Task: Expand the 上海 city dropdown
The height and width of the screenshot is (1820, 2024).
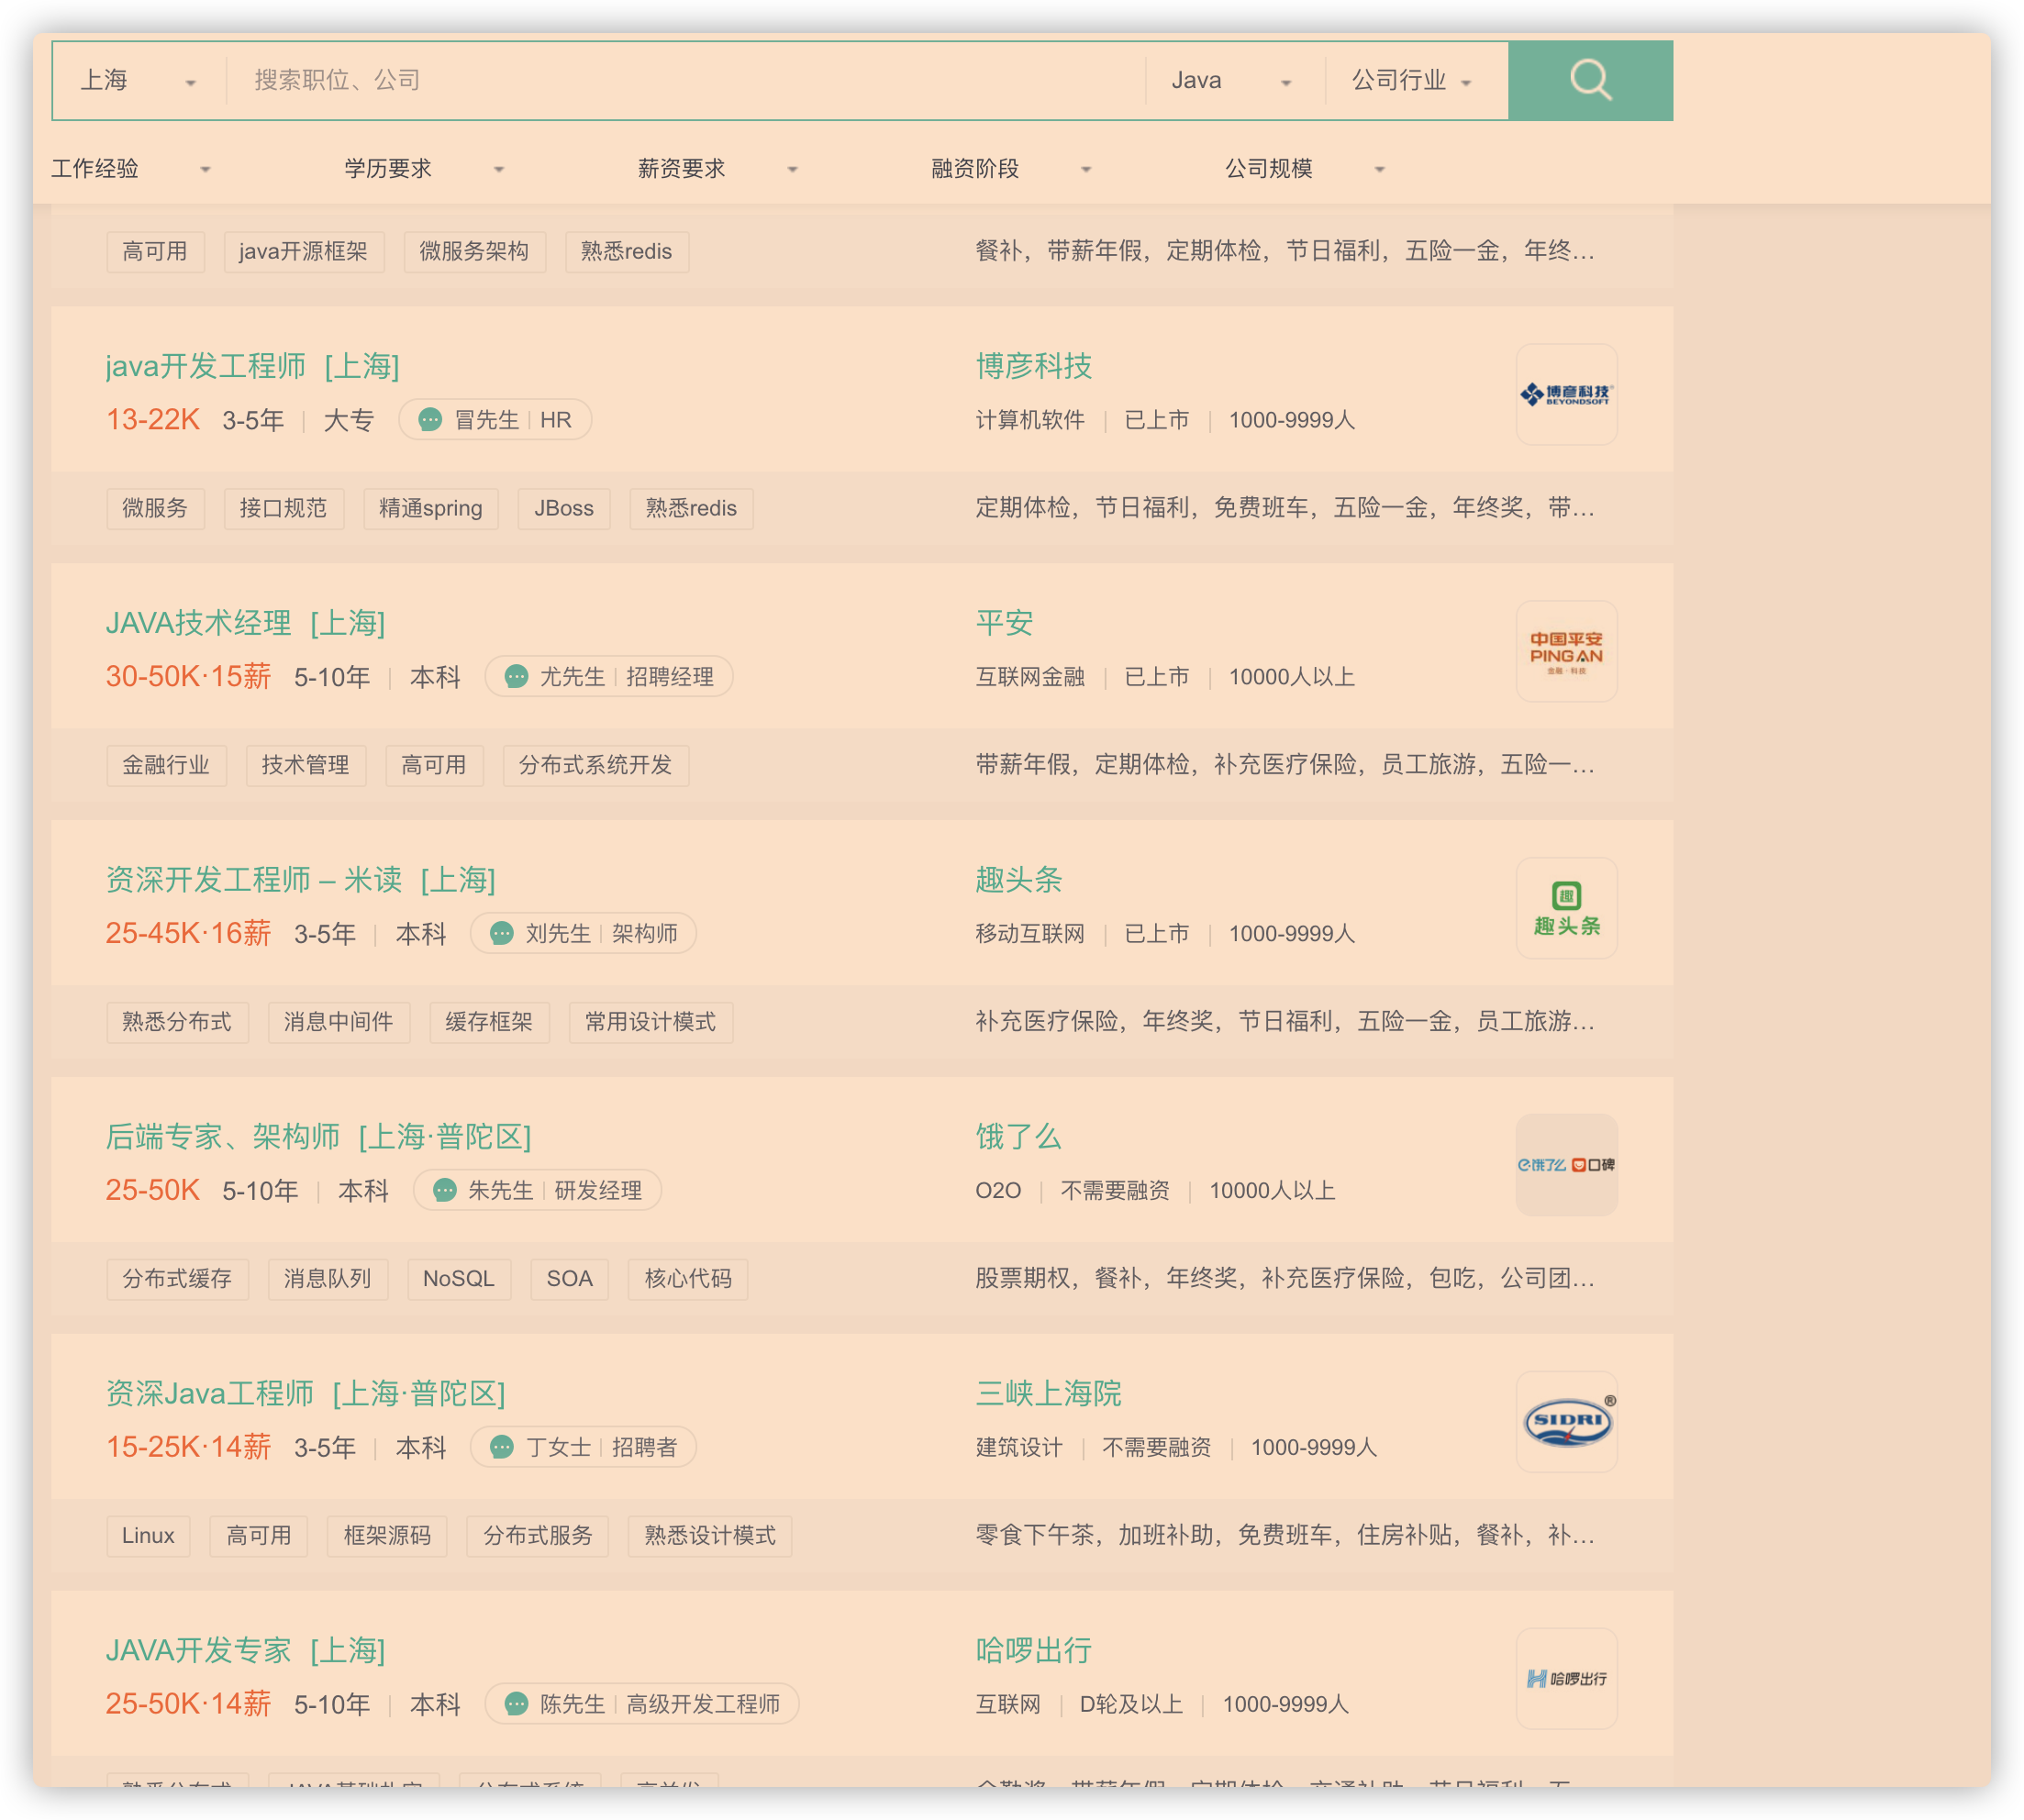Action: [x=138, y=80]
